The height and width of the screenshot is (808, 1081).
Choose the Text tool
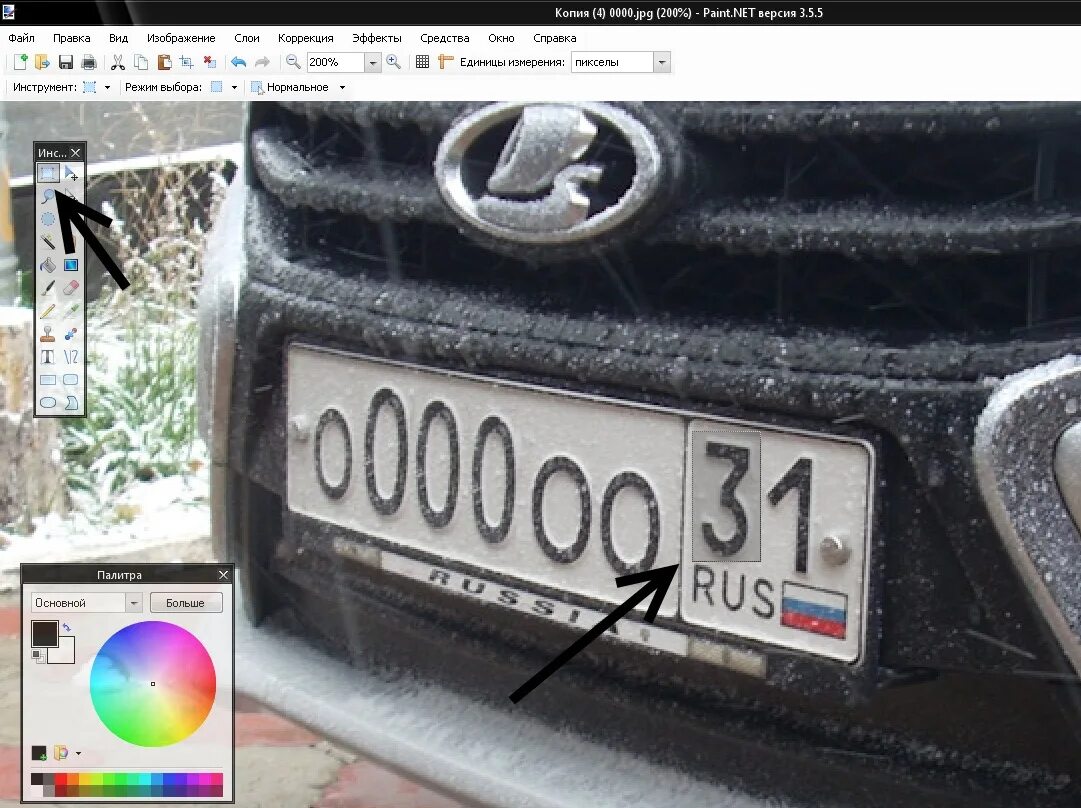point(48,356)
